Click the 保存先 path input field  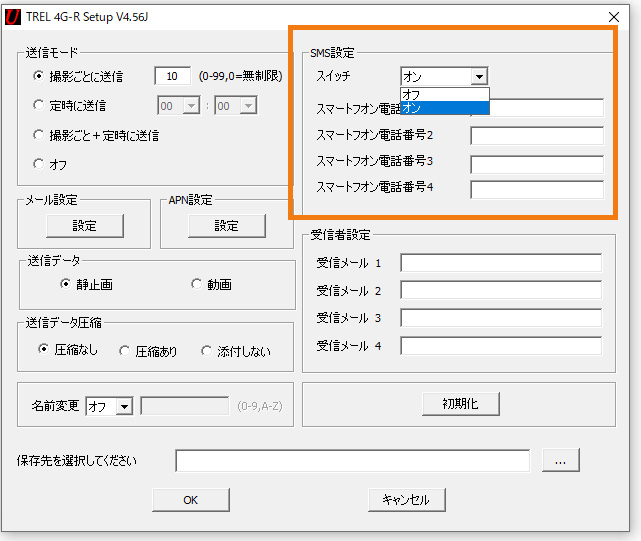(x=352, y=460)
